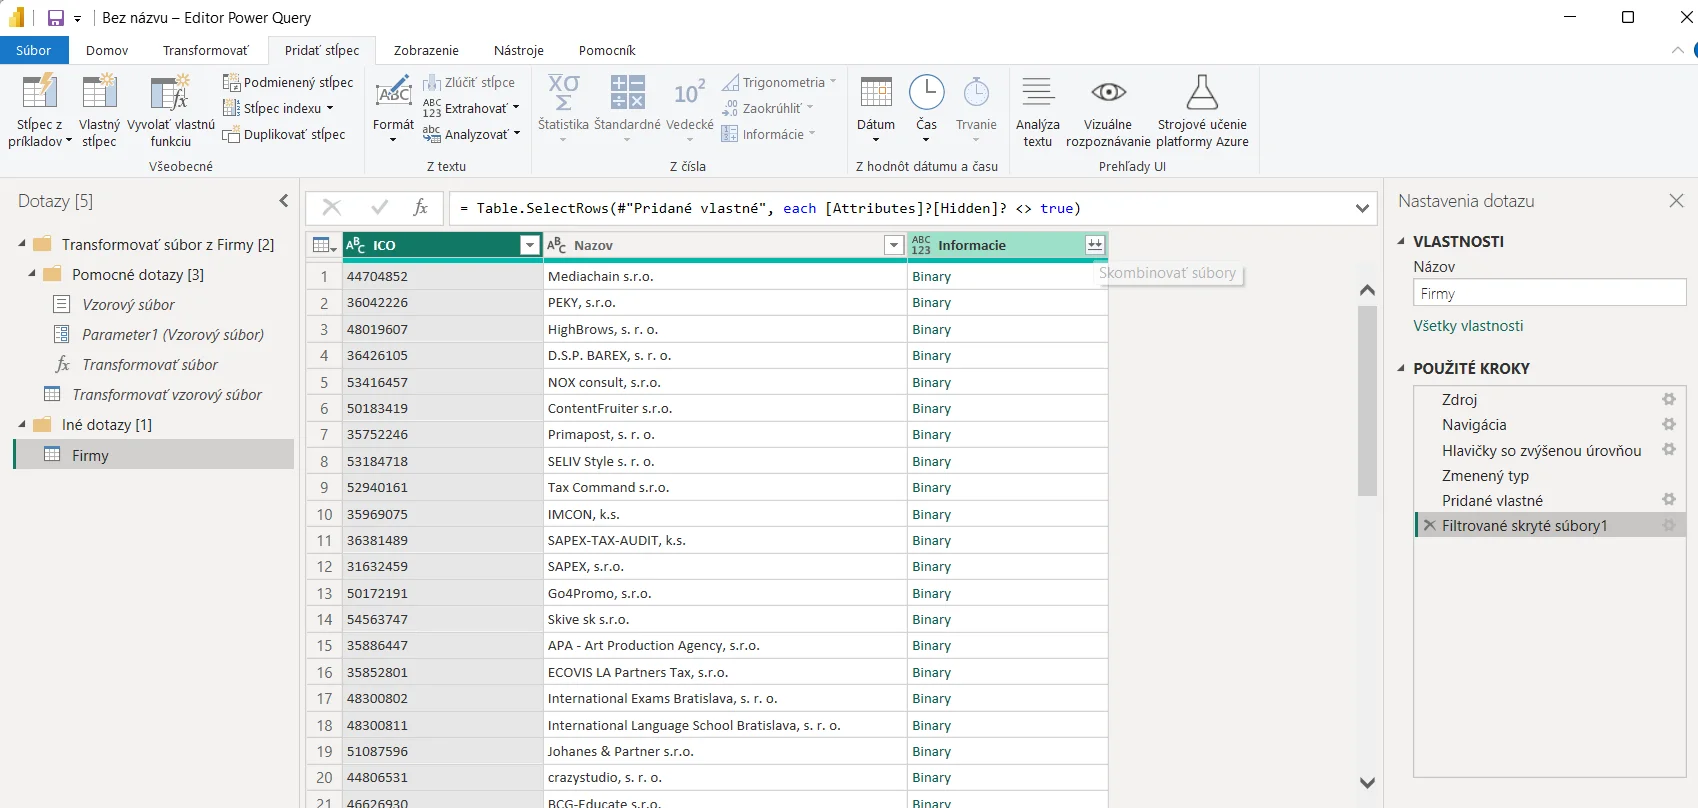The image size is (1698, 808).
Task: Click the Vedecké icon
Action: tap(689, 92)
